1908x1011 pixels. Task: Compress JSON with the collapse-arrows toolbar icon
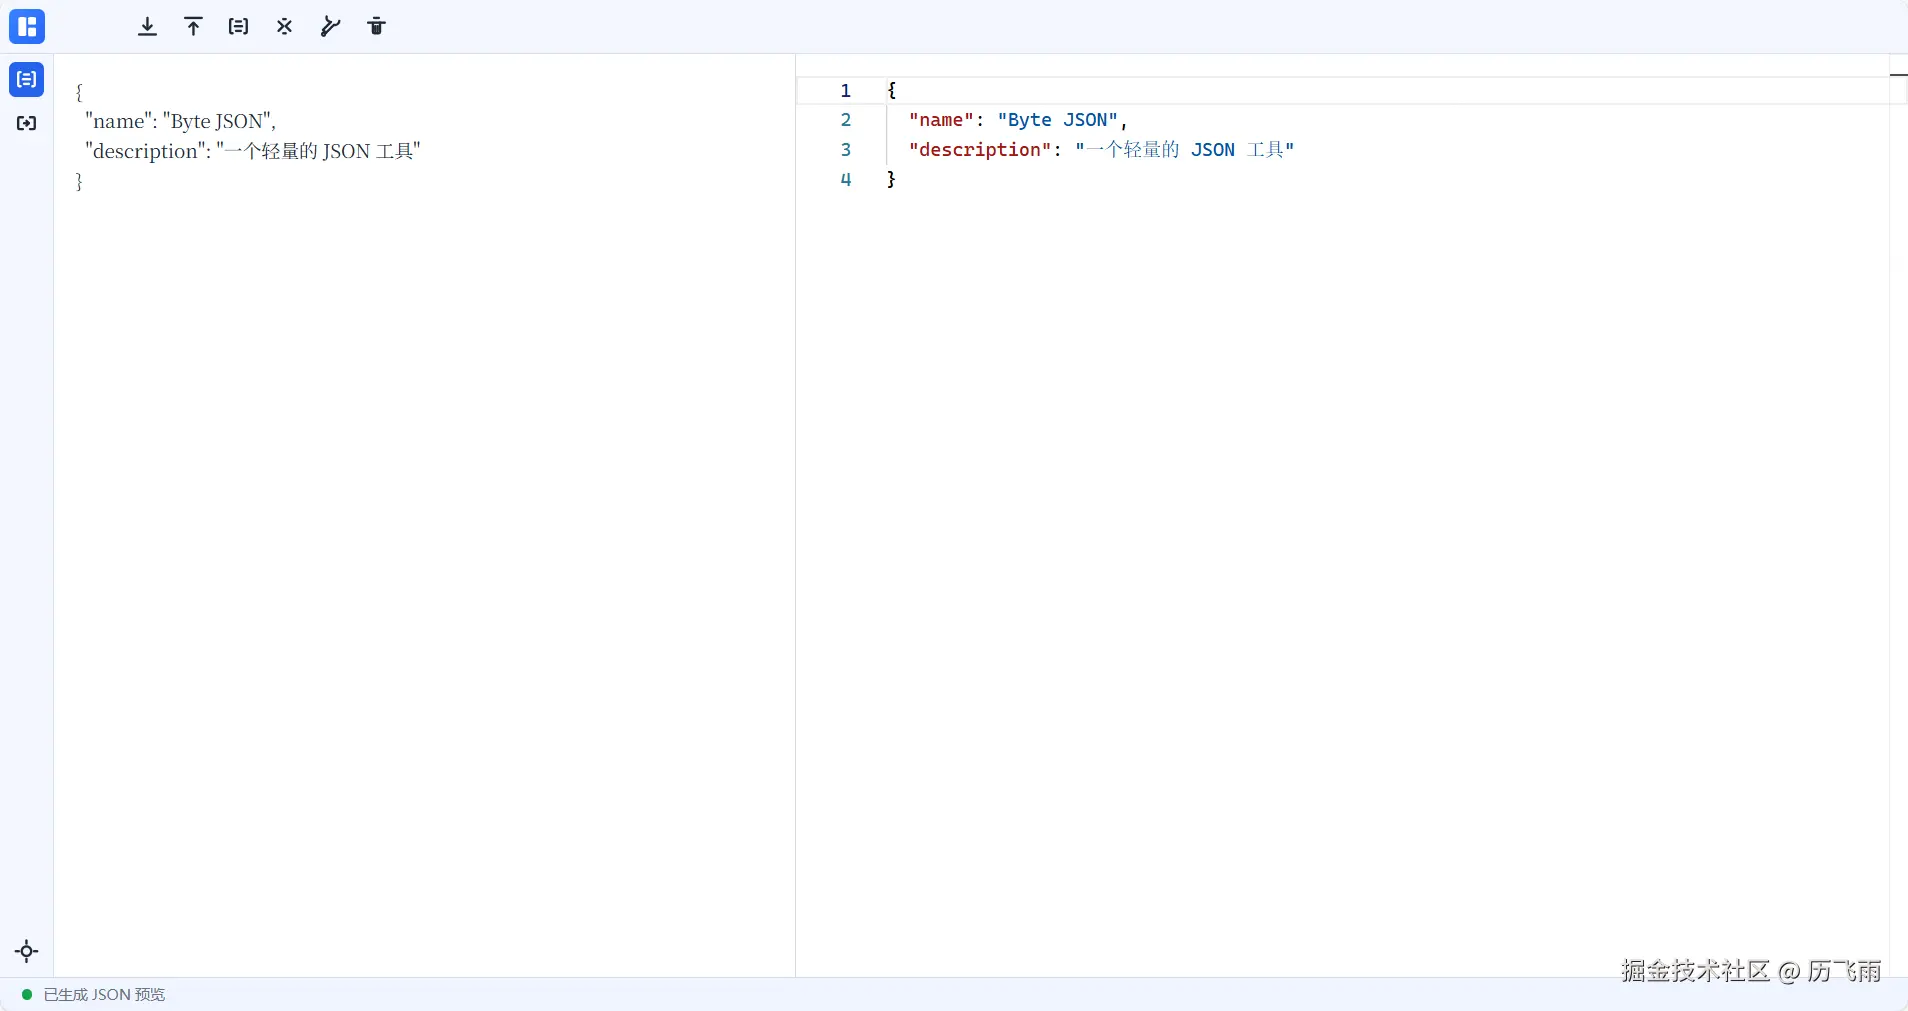click(285, 27)
